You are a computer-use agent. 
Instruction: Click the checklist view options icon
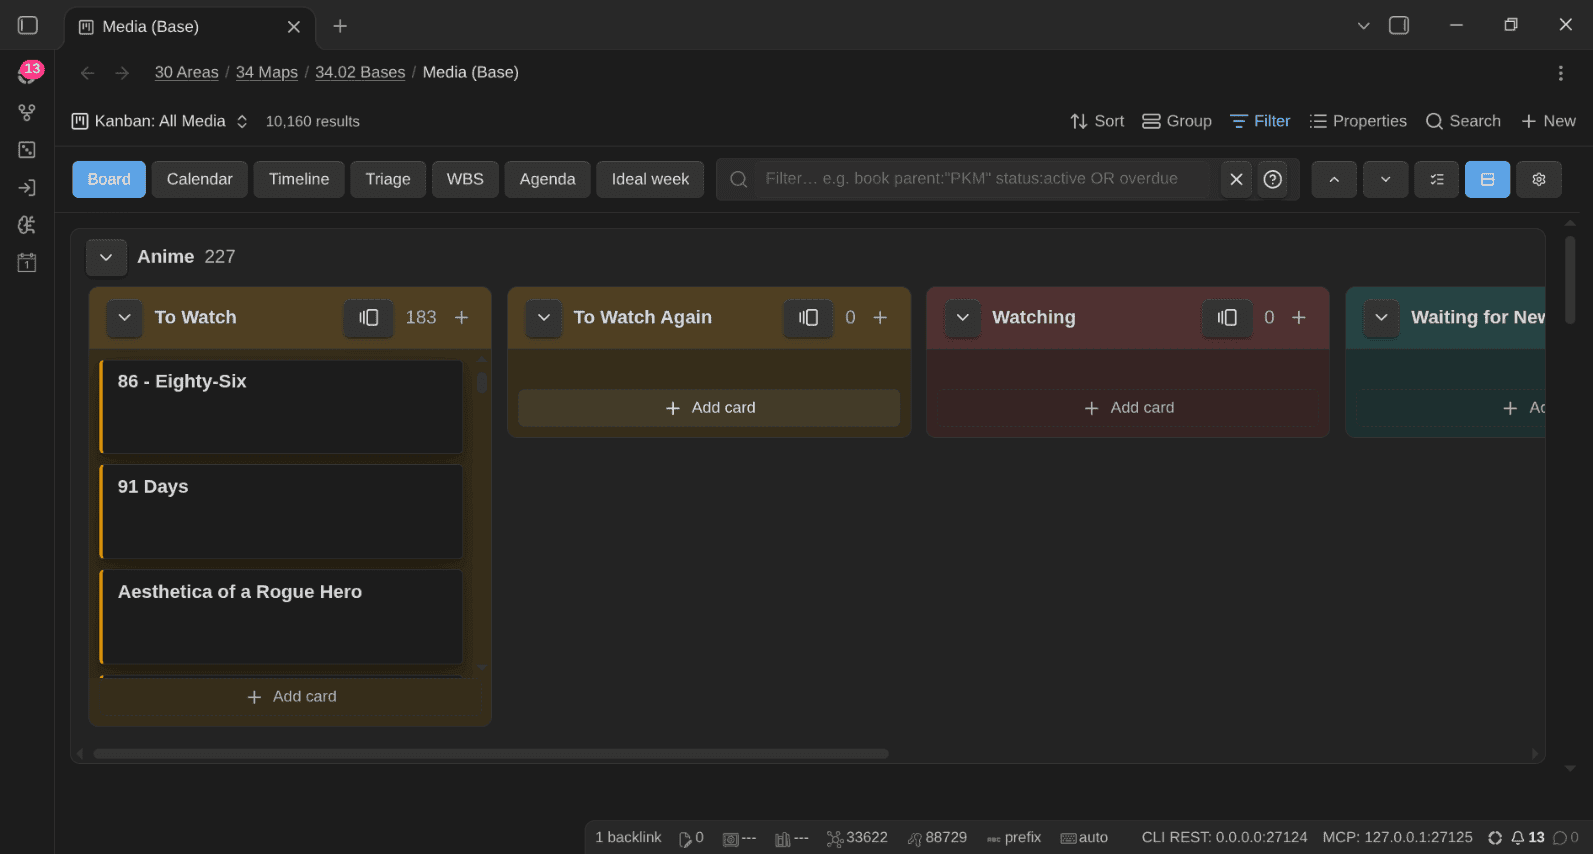pos(1436,179)
